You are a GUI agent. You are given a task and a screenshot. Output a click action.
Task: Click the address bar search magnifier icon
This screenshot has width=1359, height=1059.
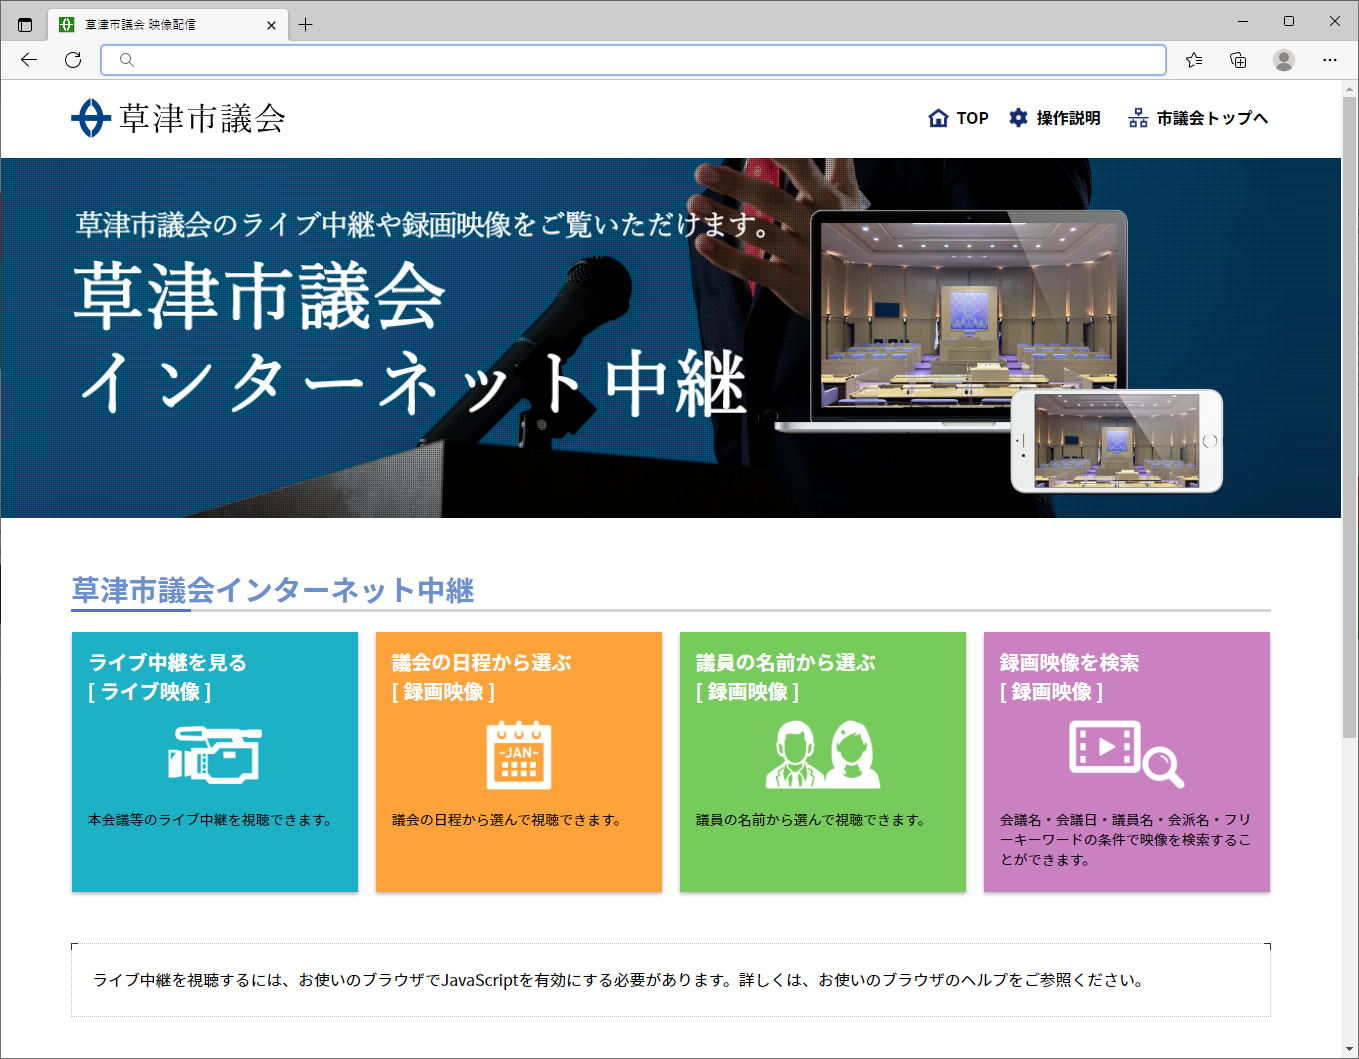point(127,60)
